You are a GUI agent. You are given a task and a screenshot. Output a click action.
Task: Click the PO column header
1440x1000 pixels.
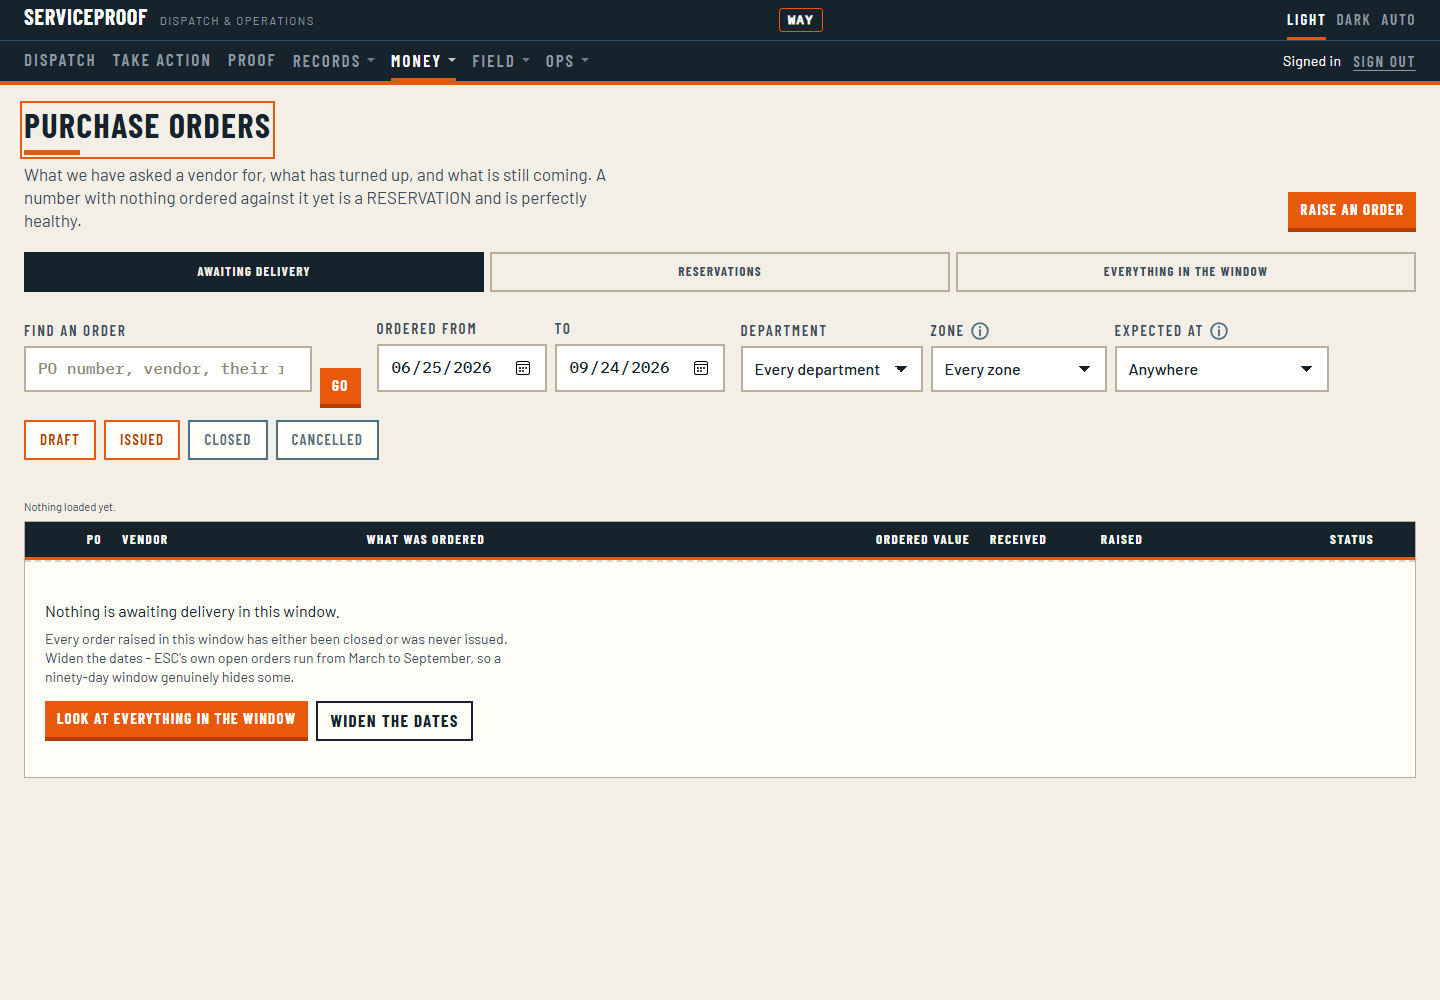point(94,540)
